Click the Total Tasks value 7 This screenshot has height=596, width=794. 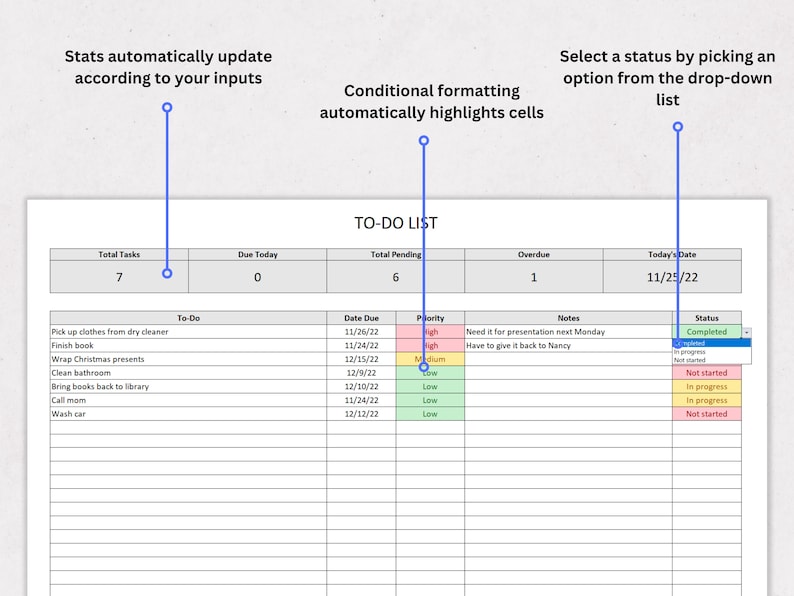[x=119, y=277]
